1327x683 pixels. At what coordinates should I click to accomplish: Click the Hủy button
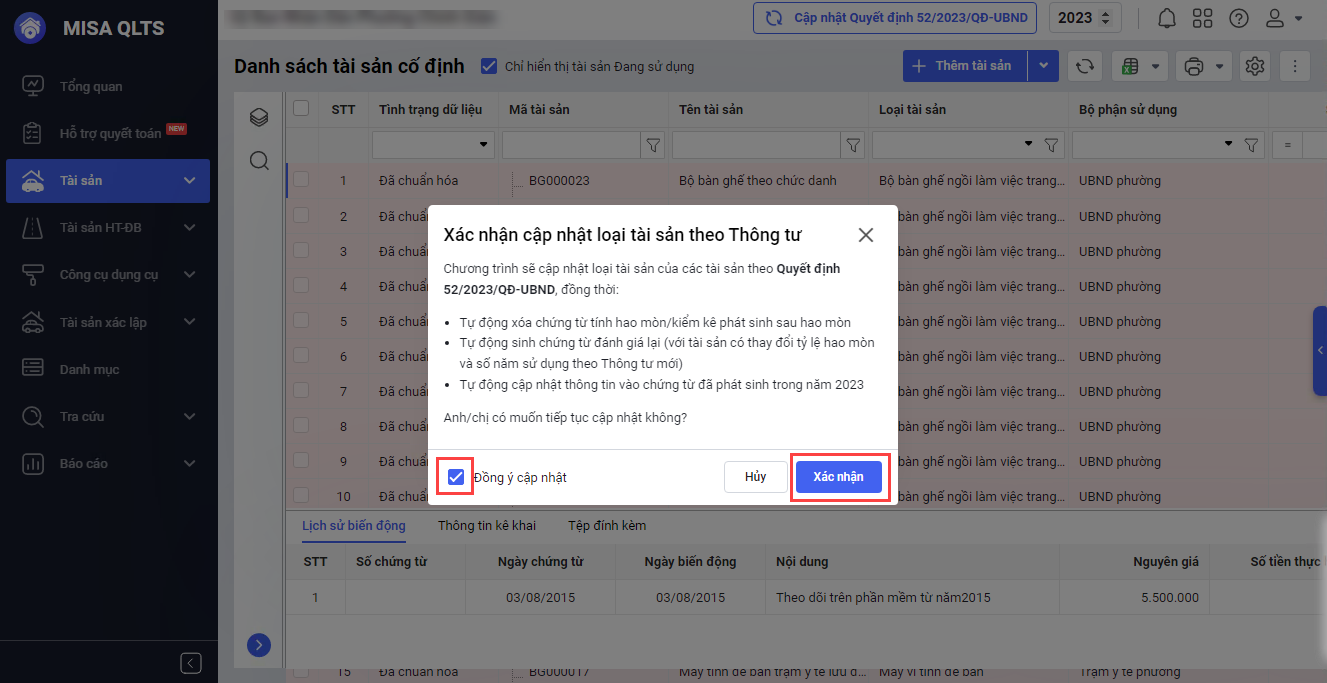(x=755, y=477)
